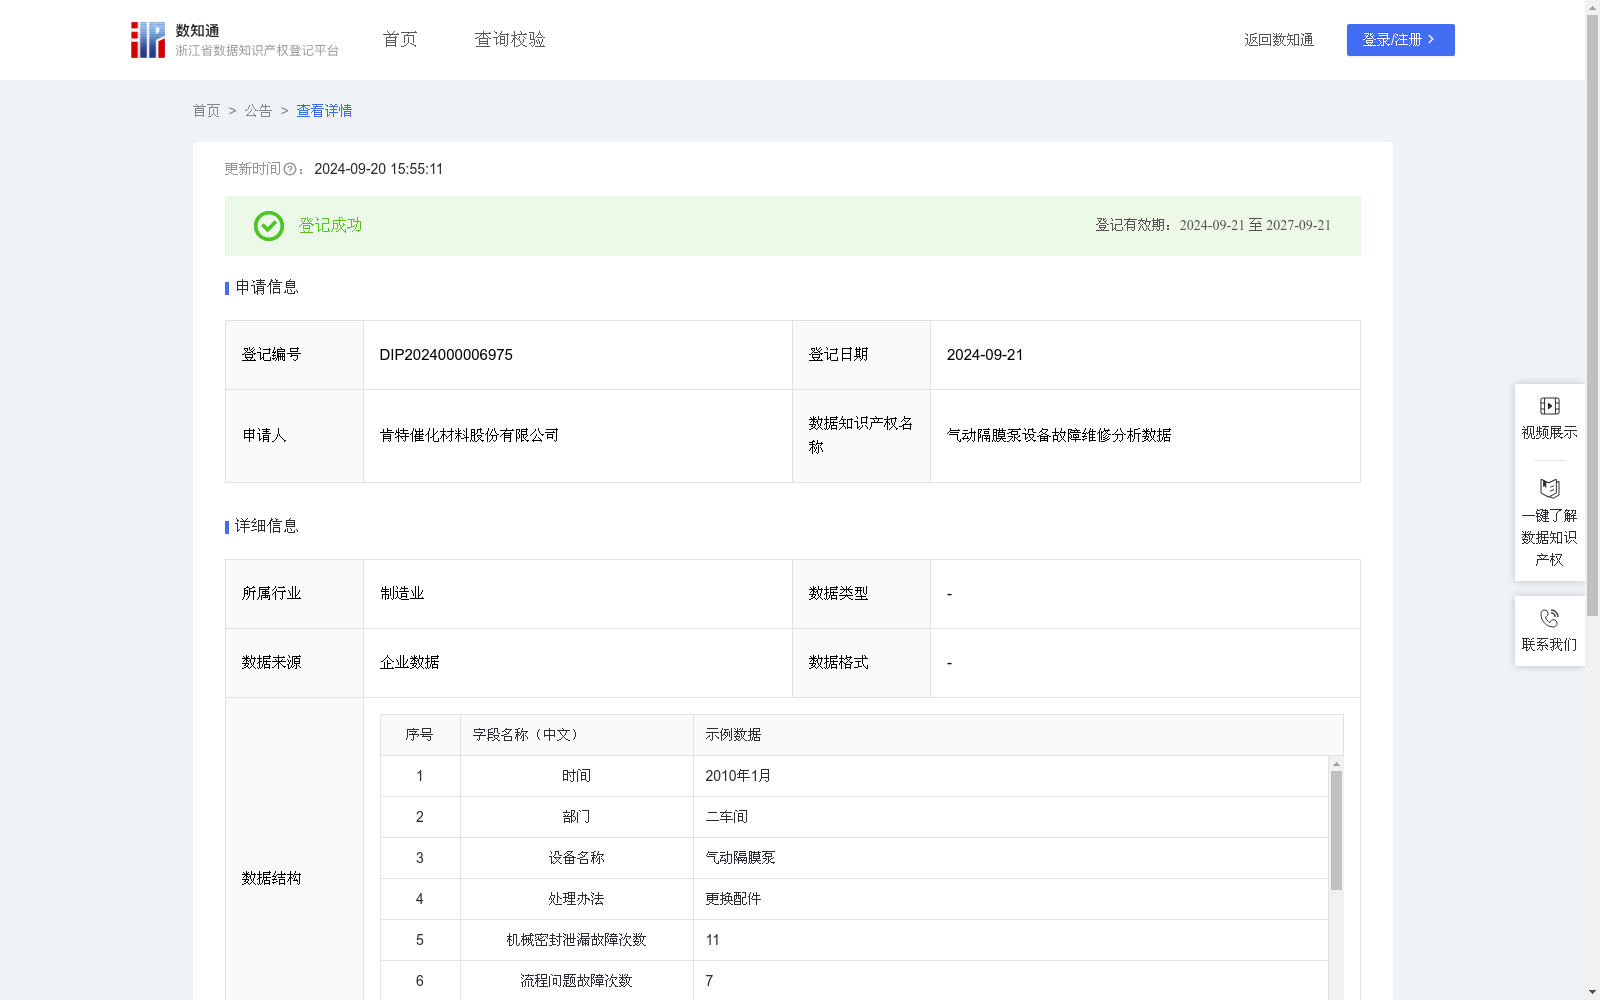This screenshot has width=1600, height=1000.
Task: Click the 登记编号 label cell
Action: 294,355
